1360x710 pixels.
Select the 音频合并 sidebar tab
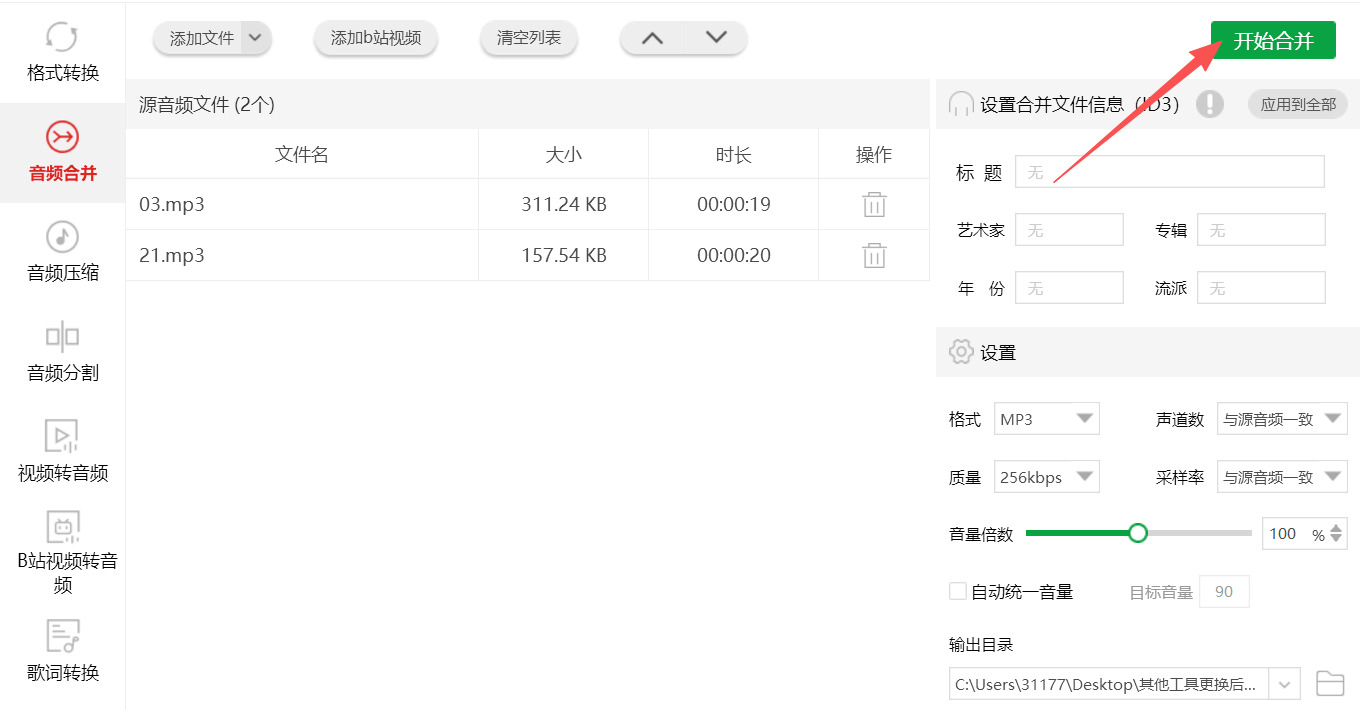pyautogui.click(x=62, y=152)
